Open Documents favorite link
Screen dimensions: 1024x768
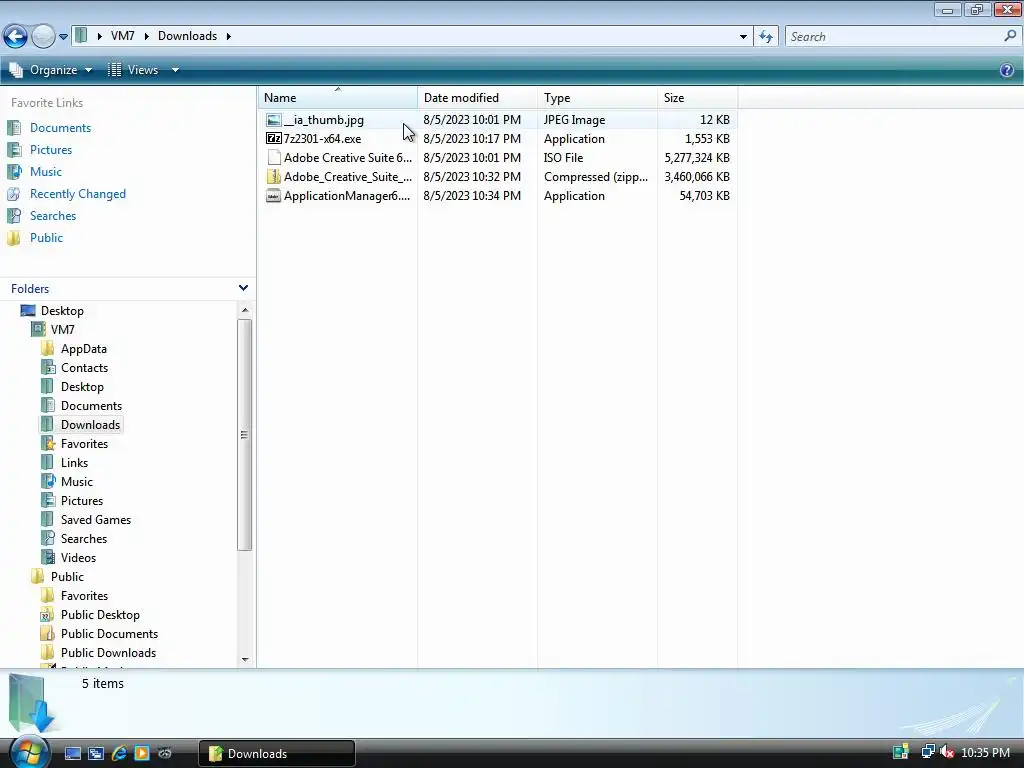coord(60,128)
